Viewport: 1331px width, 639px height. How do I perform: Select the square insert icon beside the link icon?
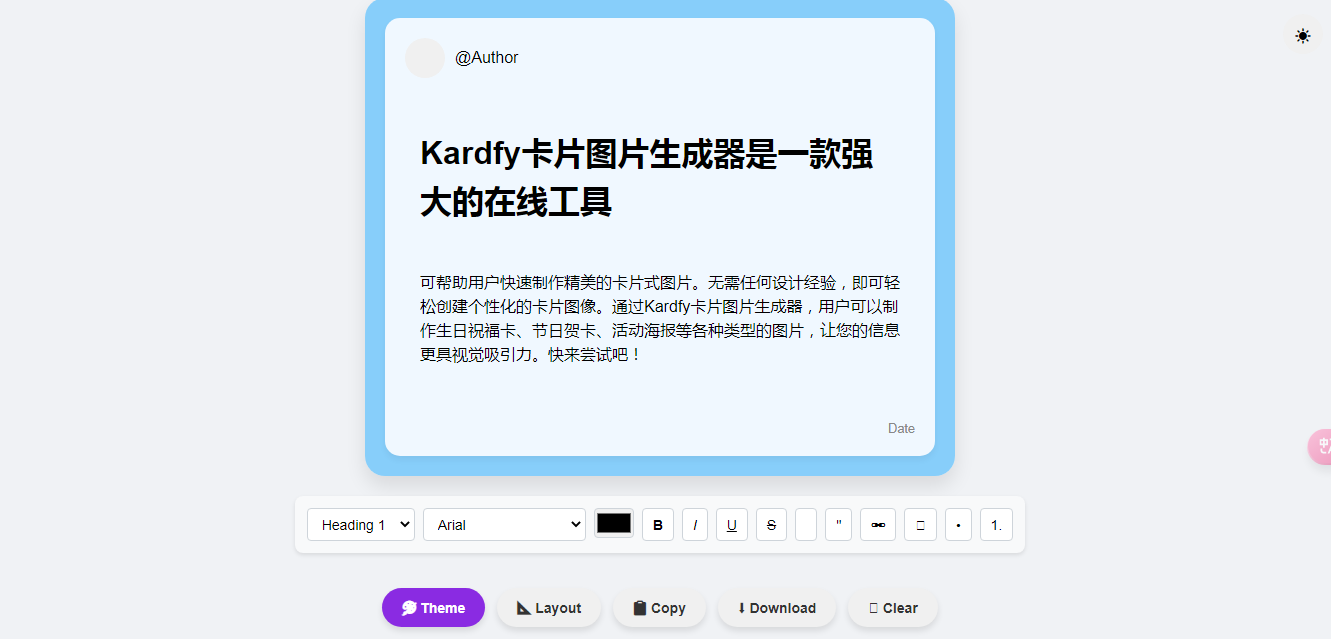pos(920,524)
